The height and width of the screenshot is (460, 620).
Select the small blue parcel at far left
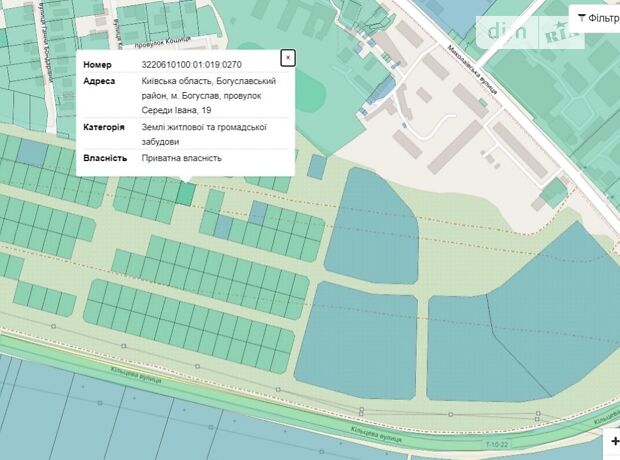tap(32, 152)
